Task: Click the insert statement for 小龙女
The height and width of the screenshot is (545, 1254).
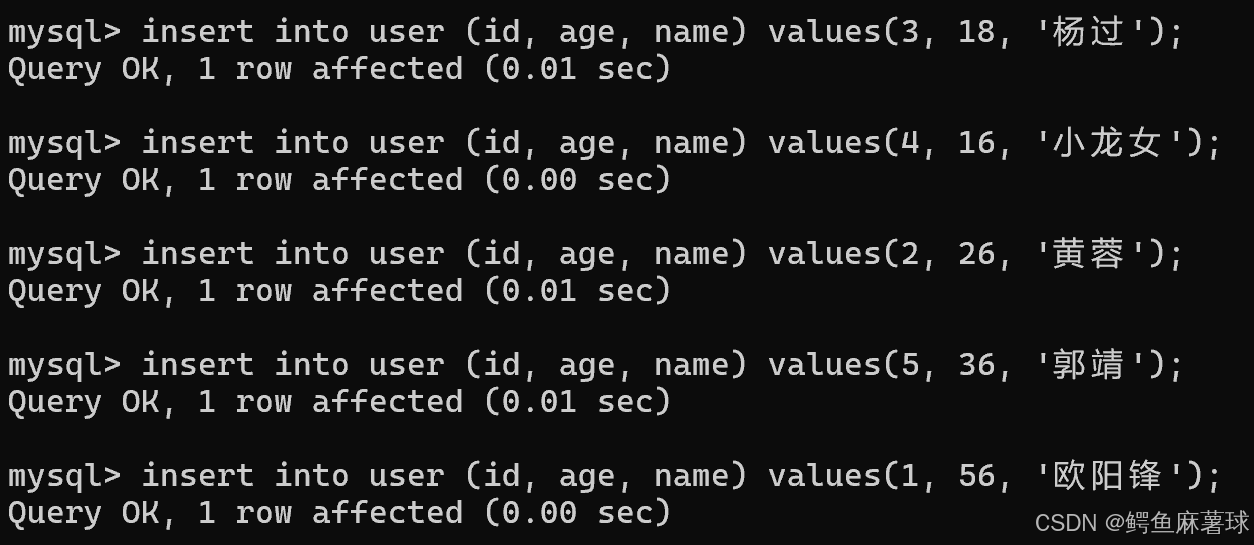Action: coord(614,144)
